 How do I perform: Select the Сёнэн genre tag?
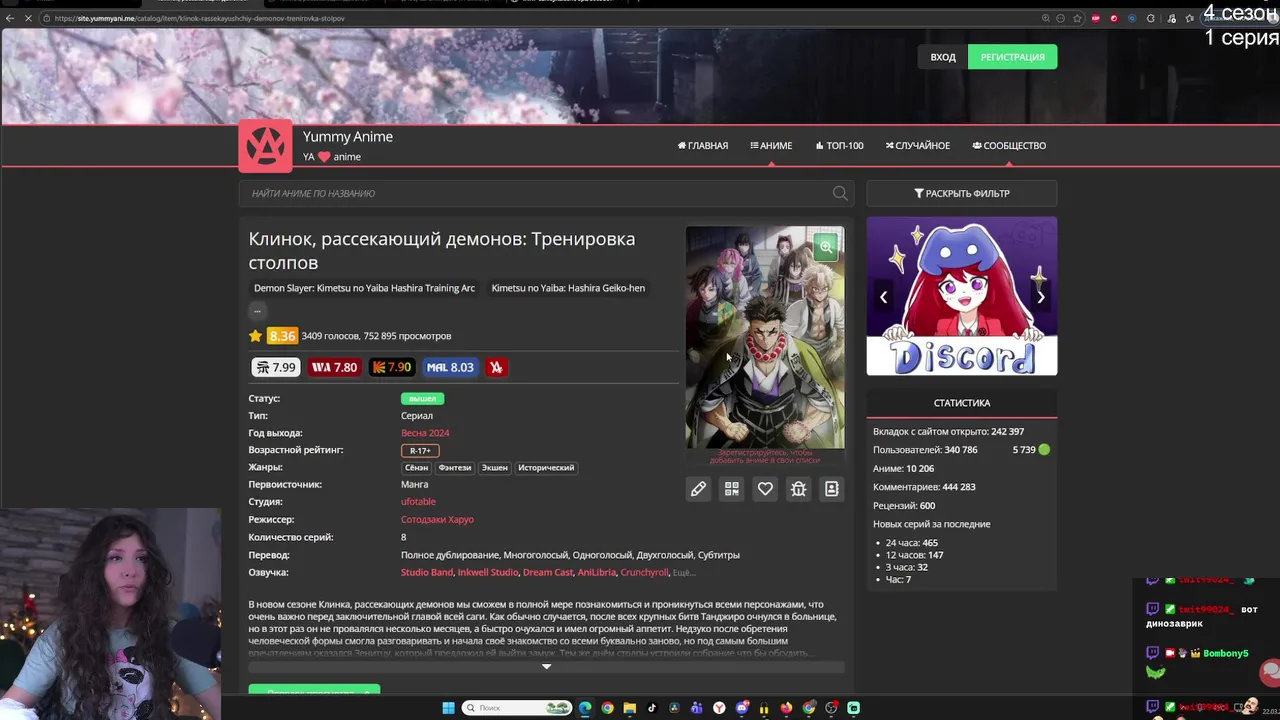pos(417,468)
